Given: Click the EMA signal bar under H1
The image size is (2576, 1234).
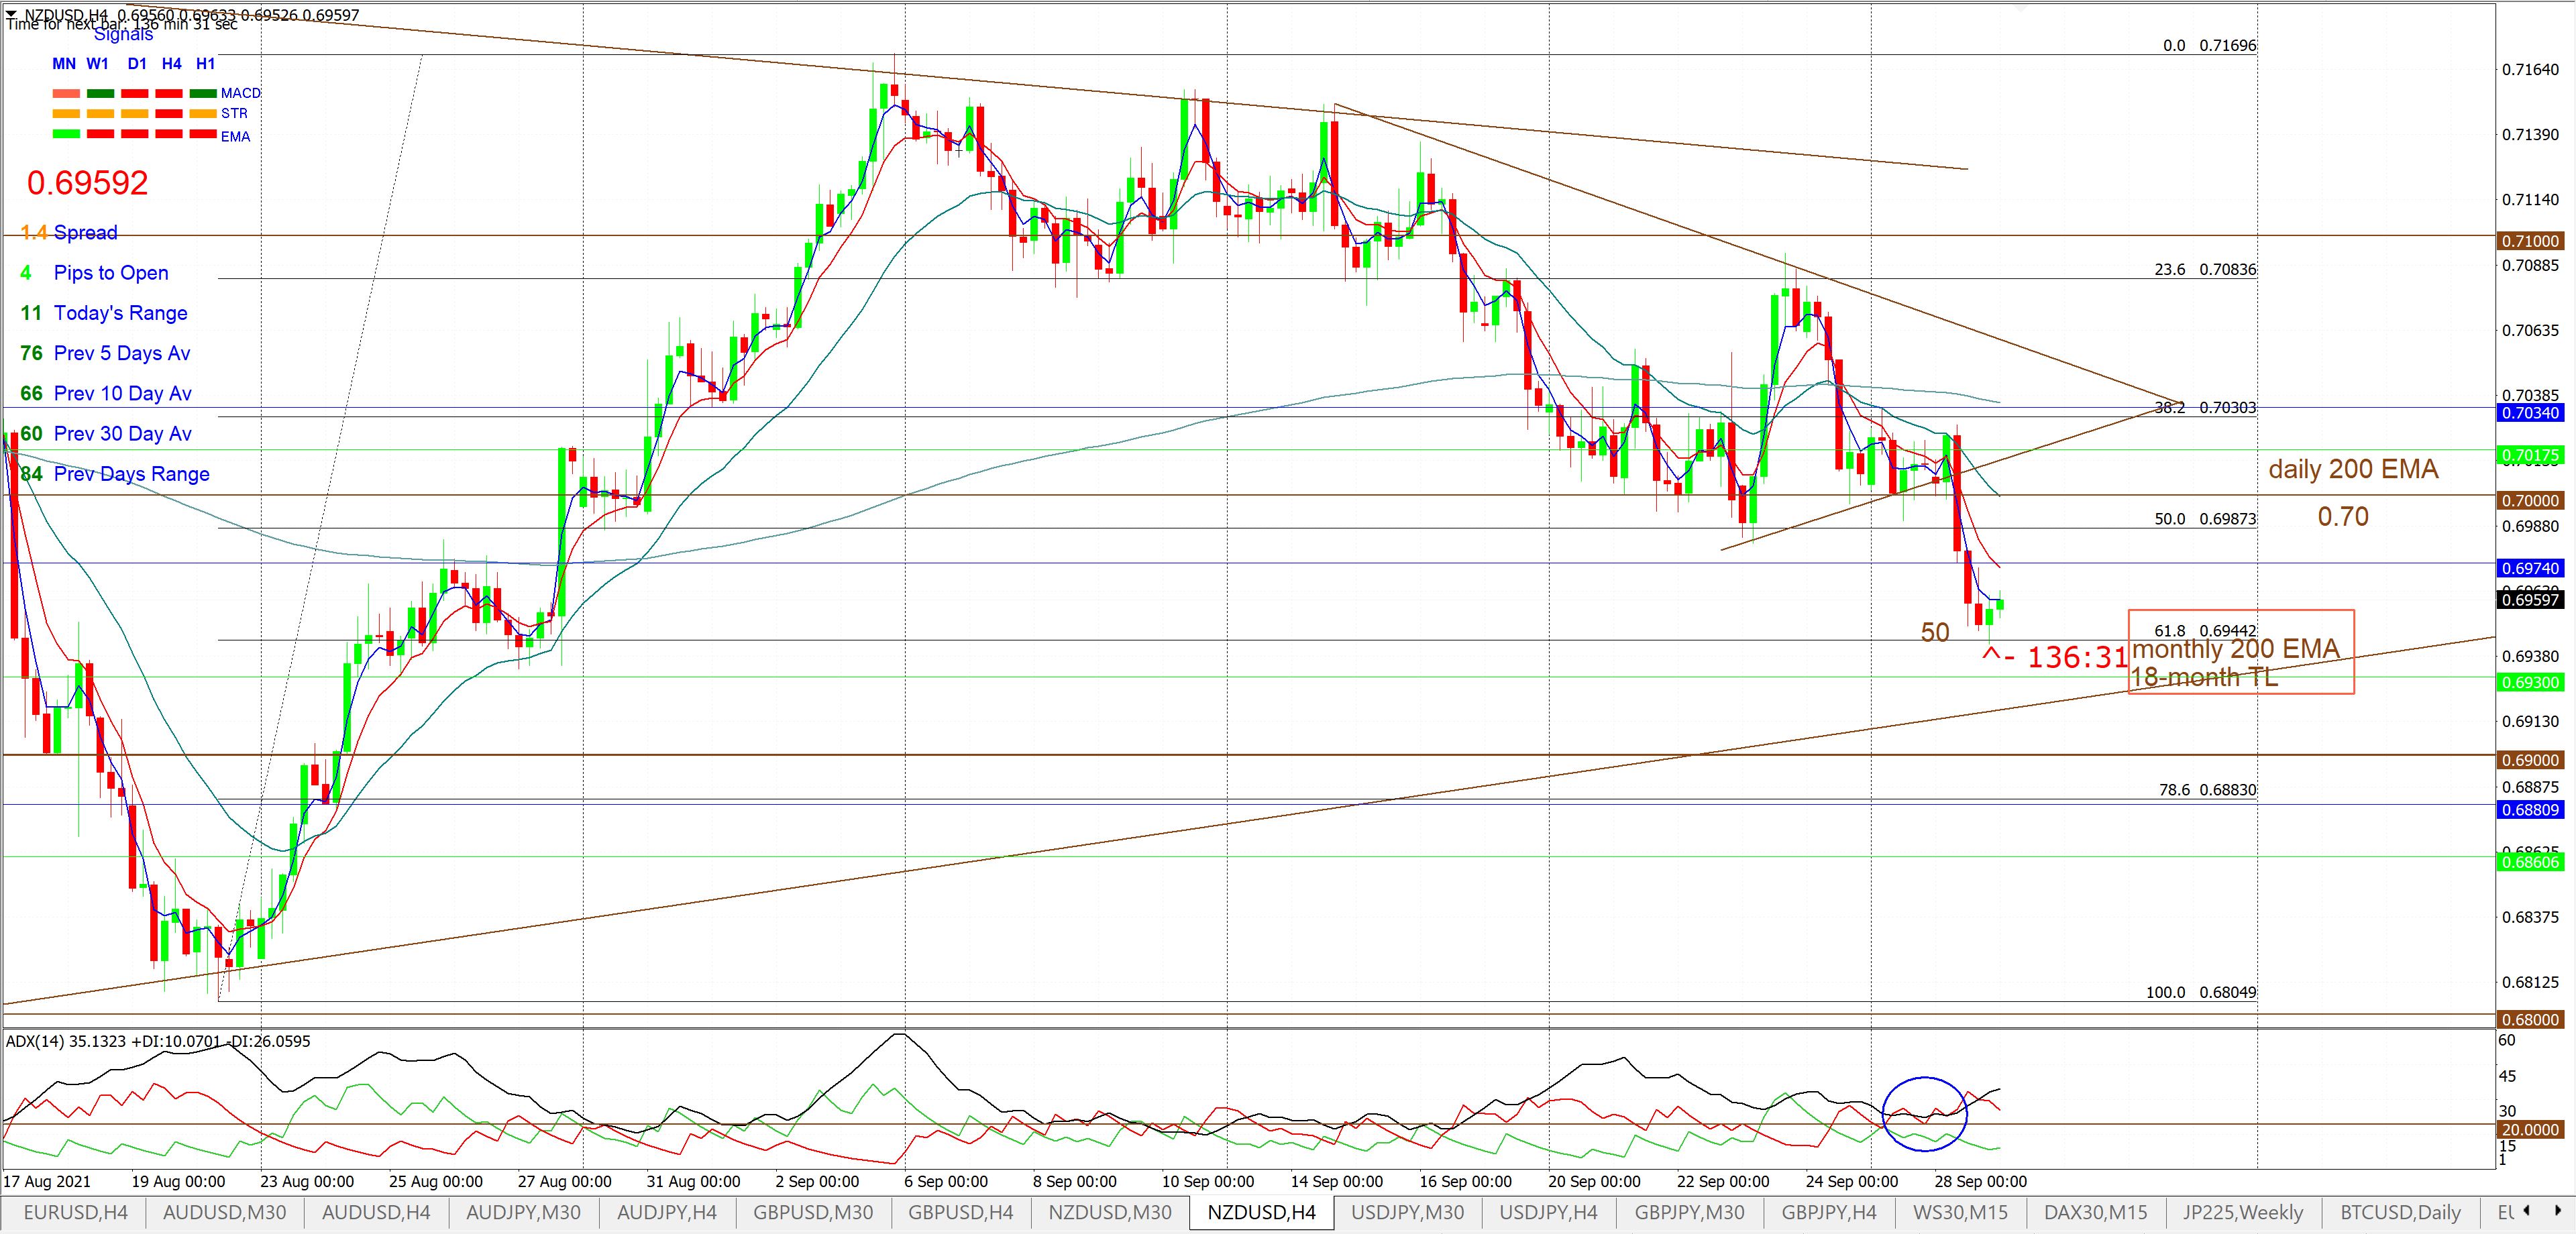Looking at the screenshot, I should (204, 133).
